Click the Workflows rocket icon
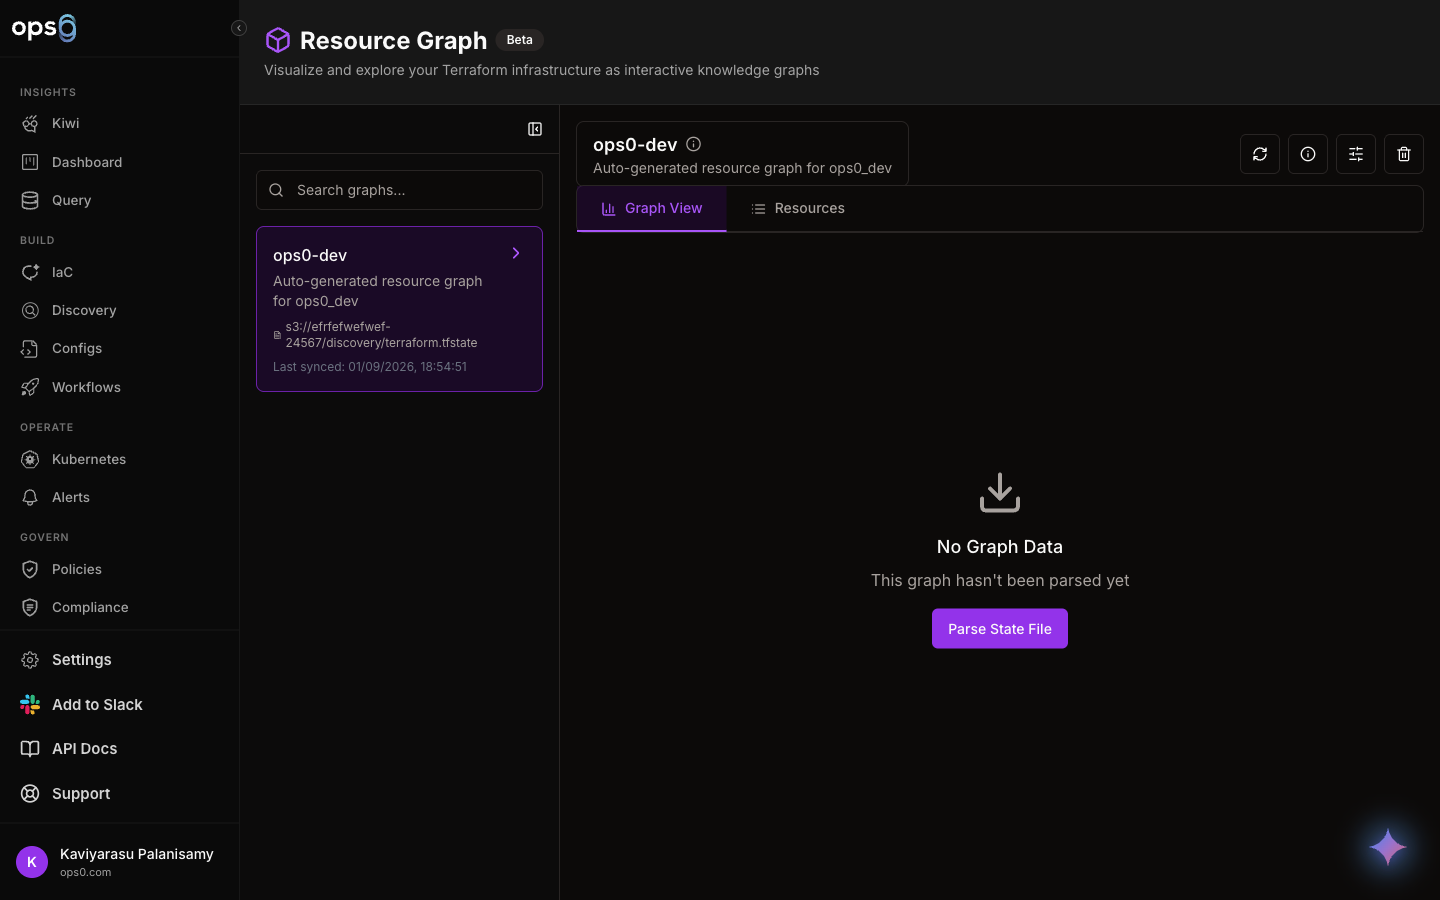1440x900 pixels. 30,387
